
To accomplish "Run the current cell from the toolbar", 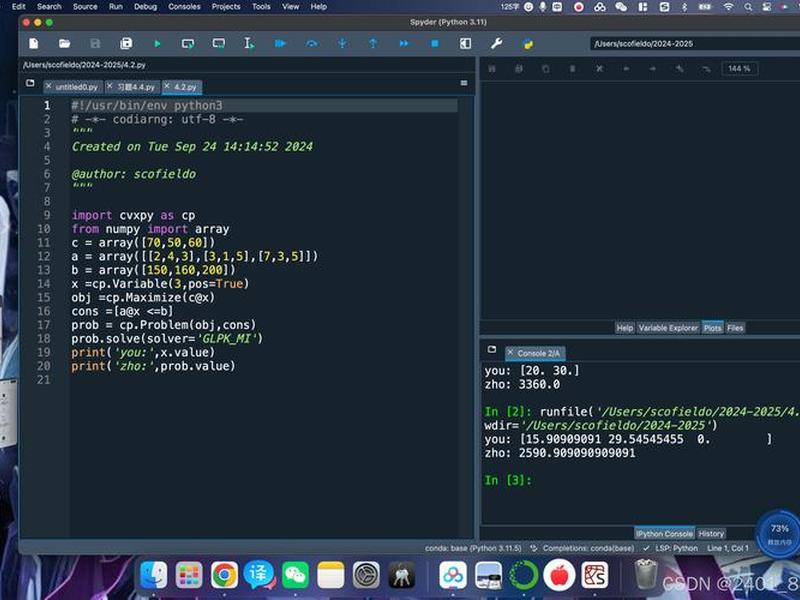I will (188, 44).
